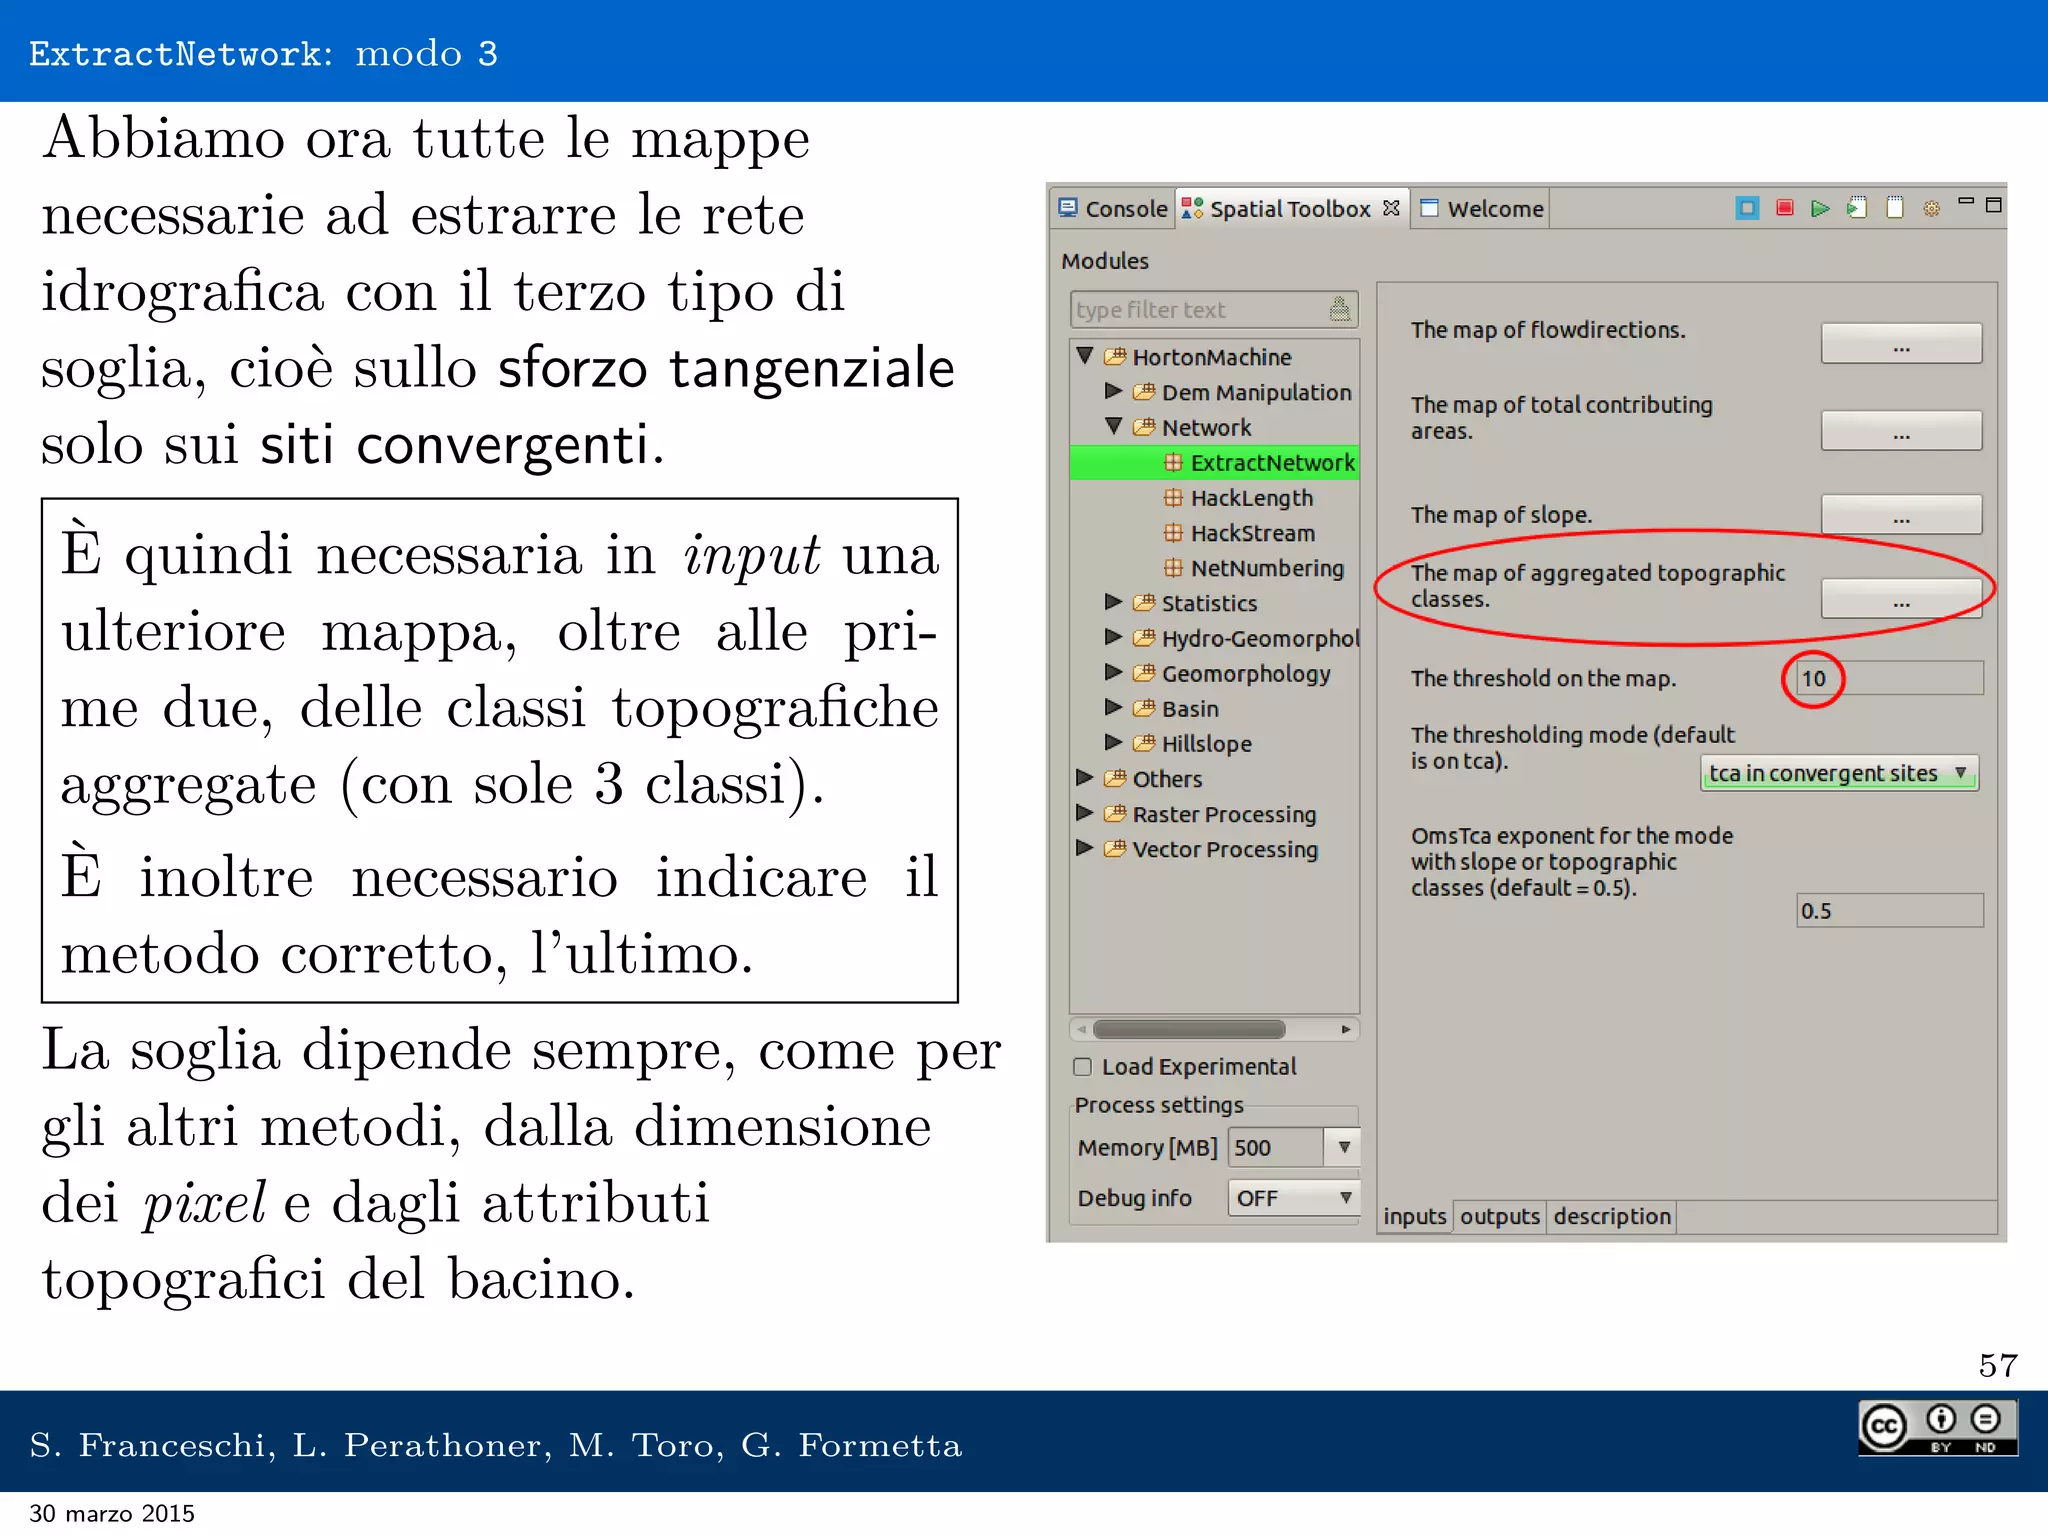Click the red stop icon
Screen dimensions: 2048x1536
tap(1784, 208)
